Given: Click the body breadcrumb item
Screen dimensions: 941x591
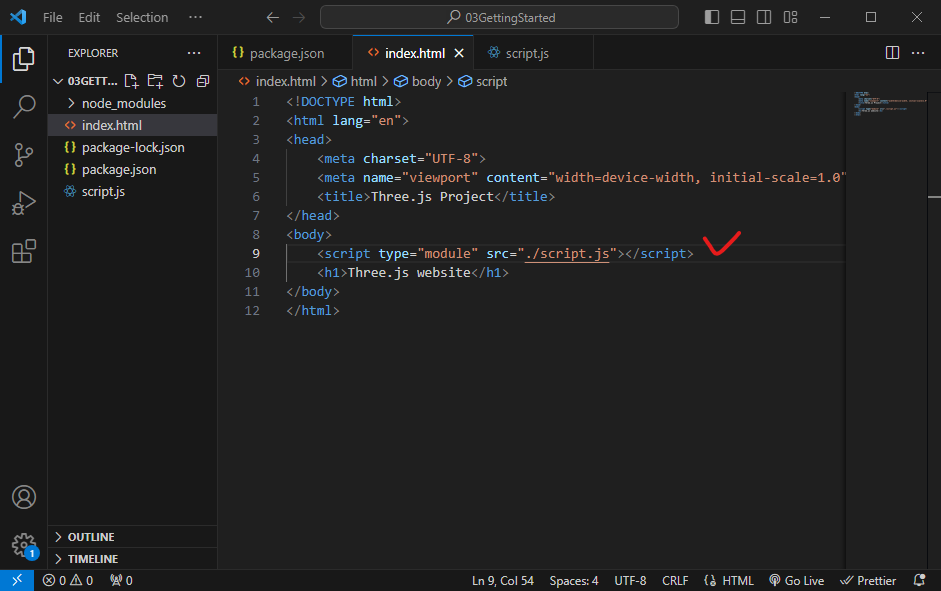Looking at the screenshot, I should [418, 81].
